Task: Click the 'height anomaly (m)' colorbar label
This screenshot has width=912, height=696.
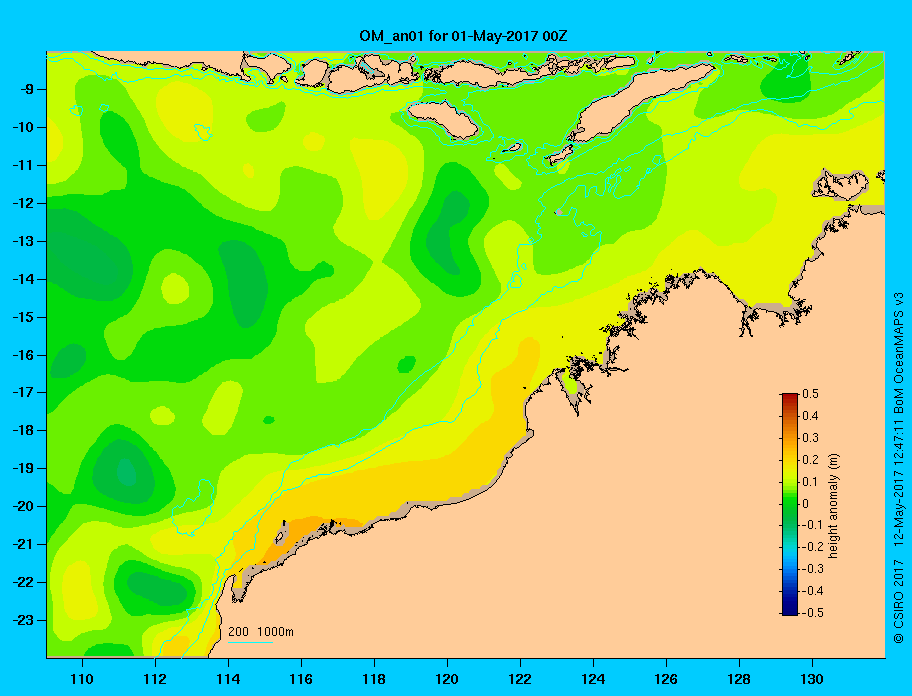Action: coord(833,506)
